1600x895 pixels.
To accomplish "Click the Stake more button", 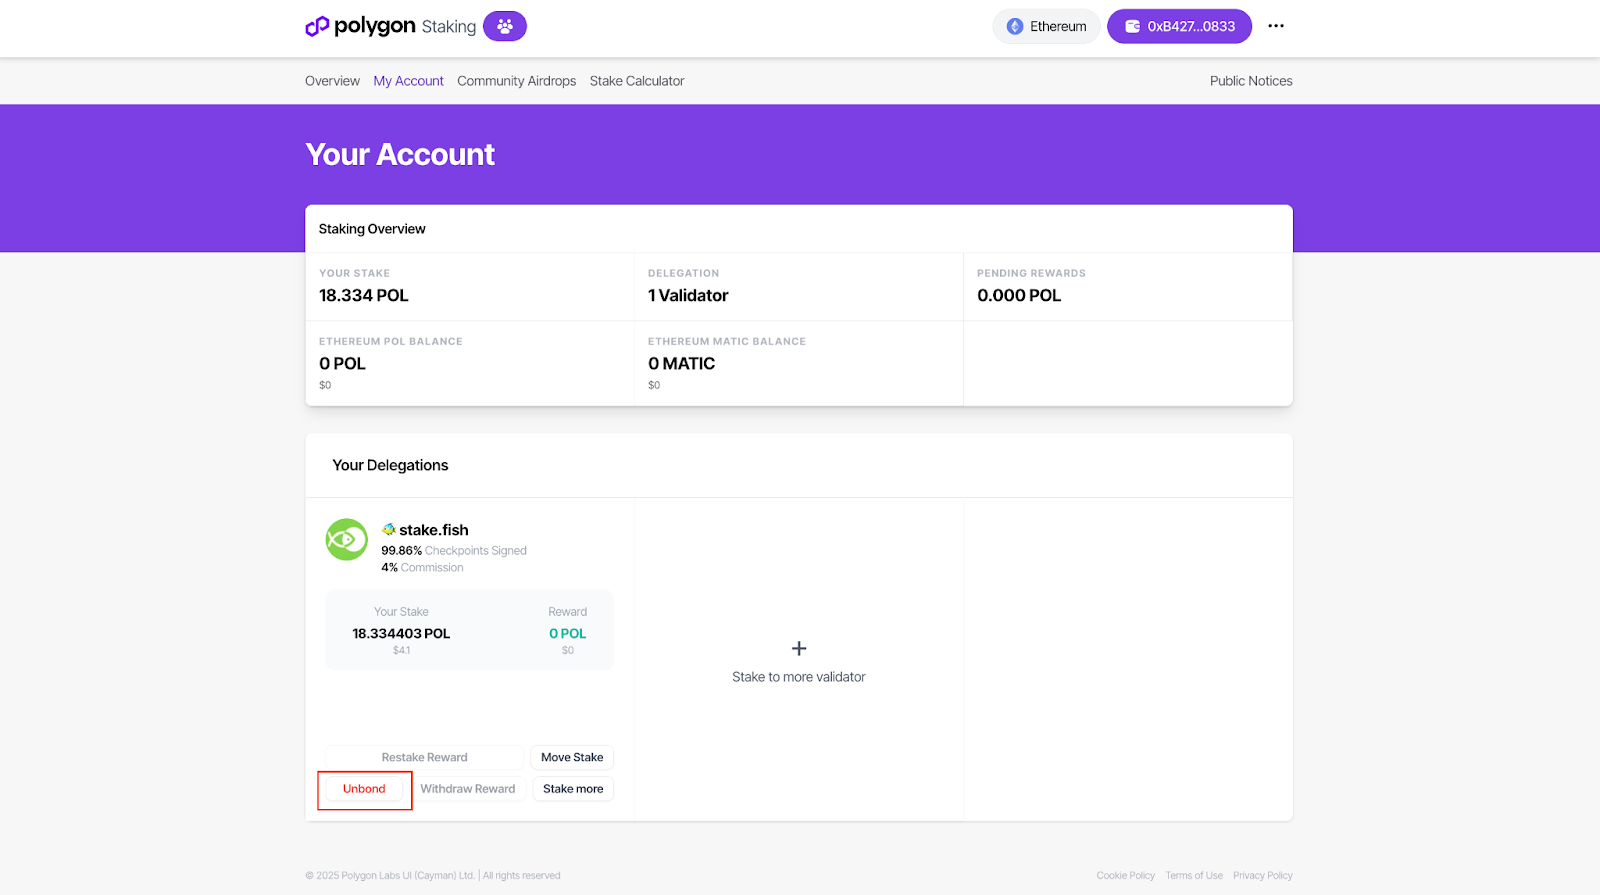I will click(x=573, y=789).
